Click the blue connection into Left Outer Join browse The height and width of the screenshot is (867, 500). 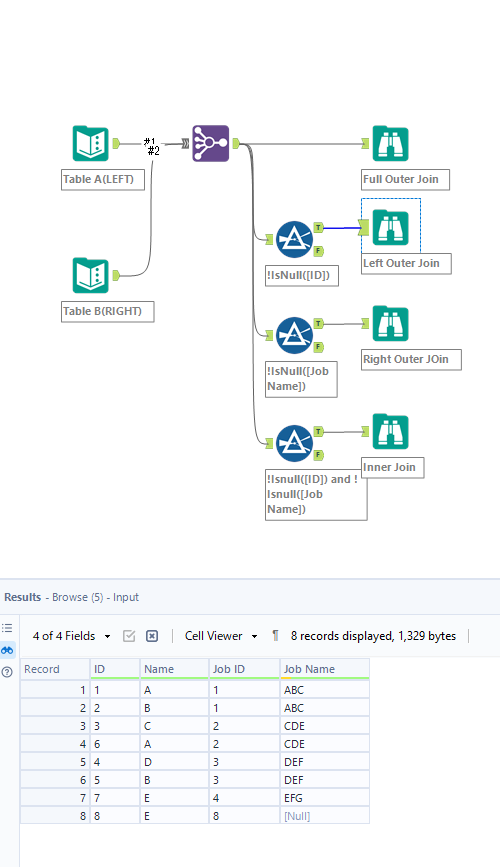click(341, 227)
